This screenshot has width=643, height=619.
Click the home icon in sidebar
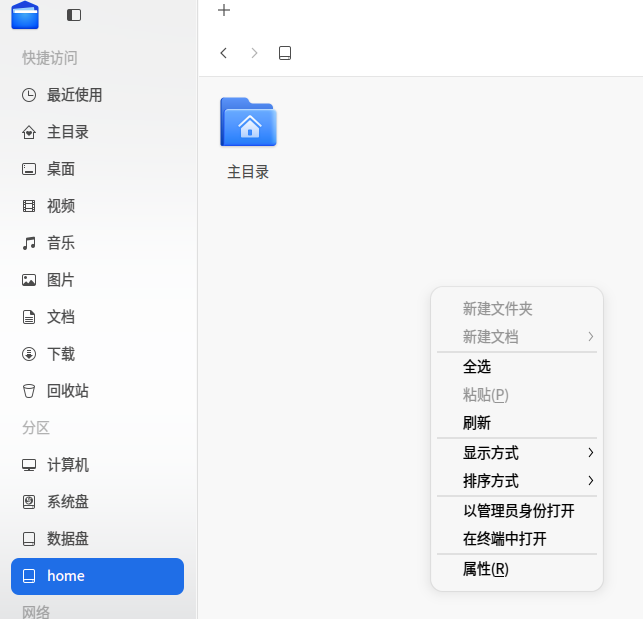tap(29, 132)
